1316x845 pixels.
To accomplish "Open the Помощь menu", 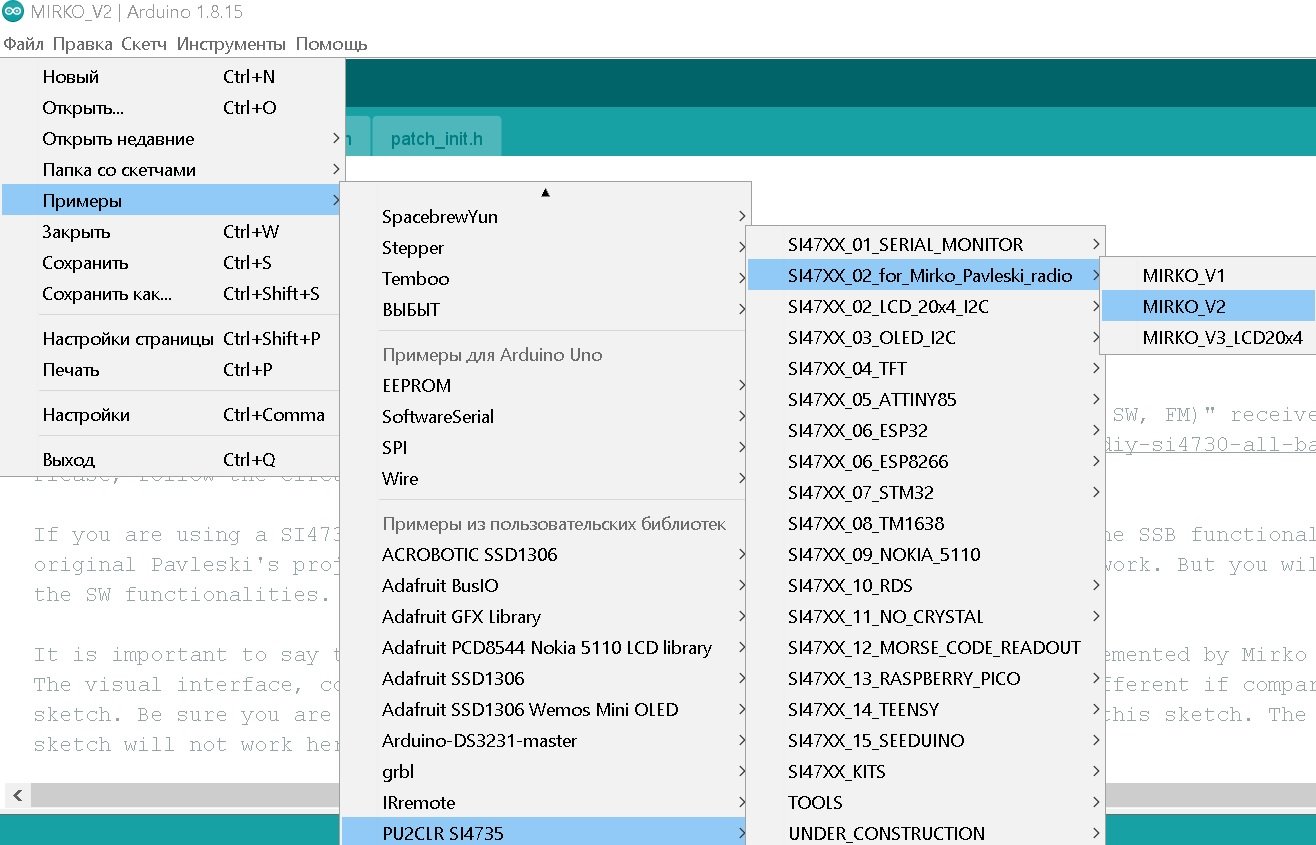I will [331, 44].
